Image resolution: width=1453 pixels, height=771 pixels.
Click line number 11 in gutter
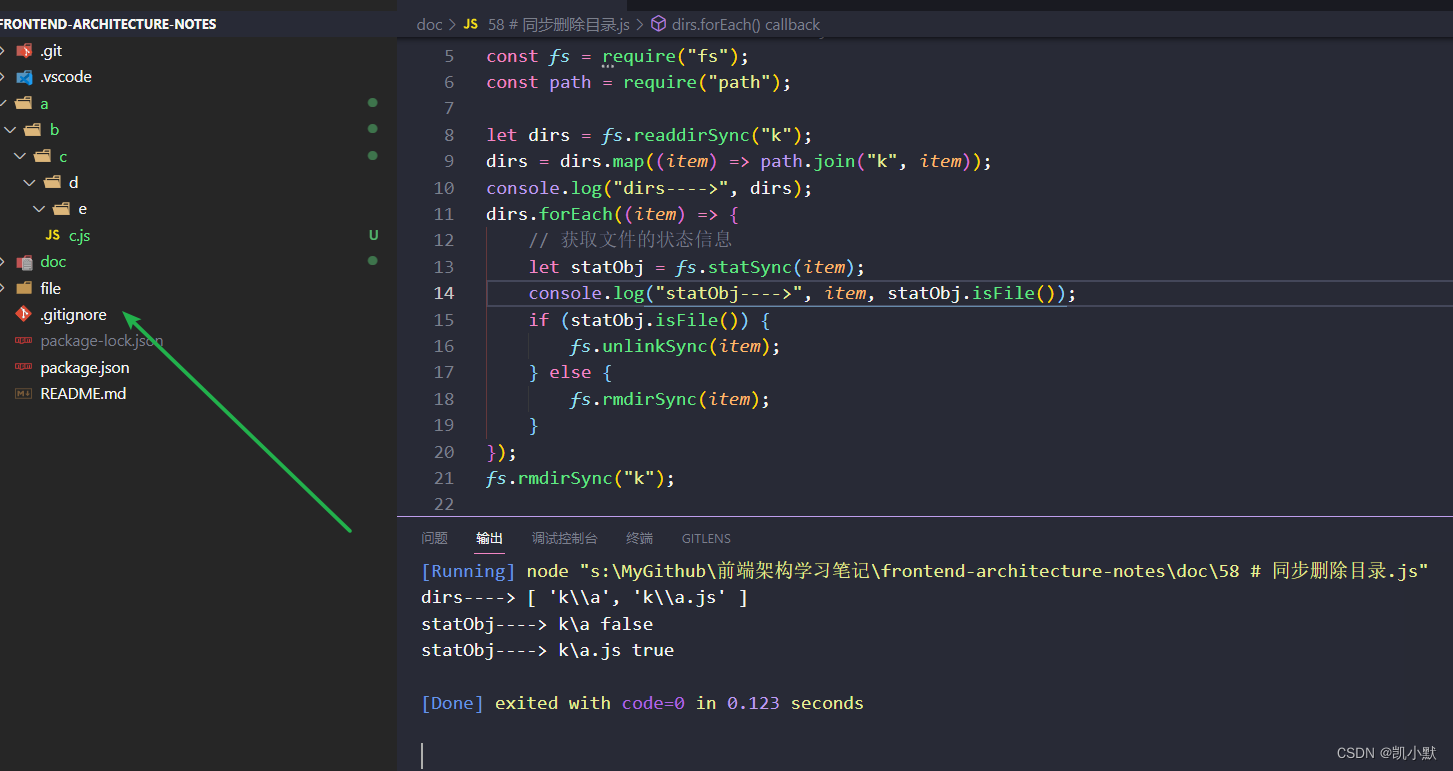(444, 214)
